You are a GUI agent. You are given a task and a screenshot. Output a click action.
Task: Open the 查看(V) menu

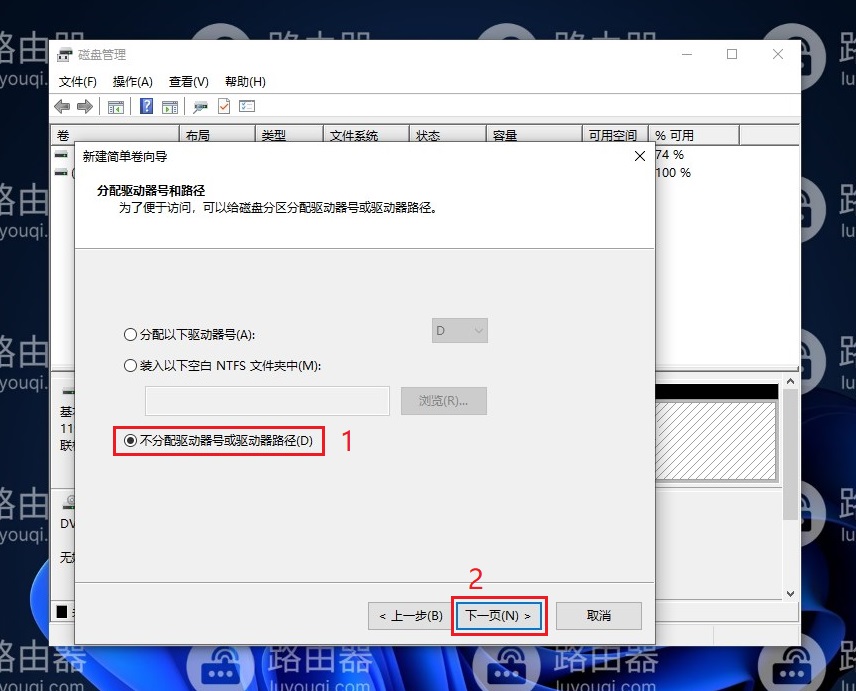point(189,82)
